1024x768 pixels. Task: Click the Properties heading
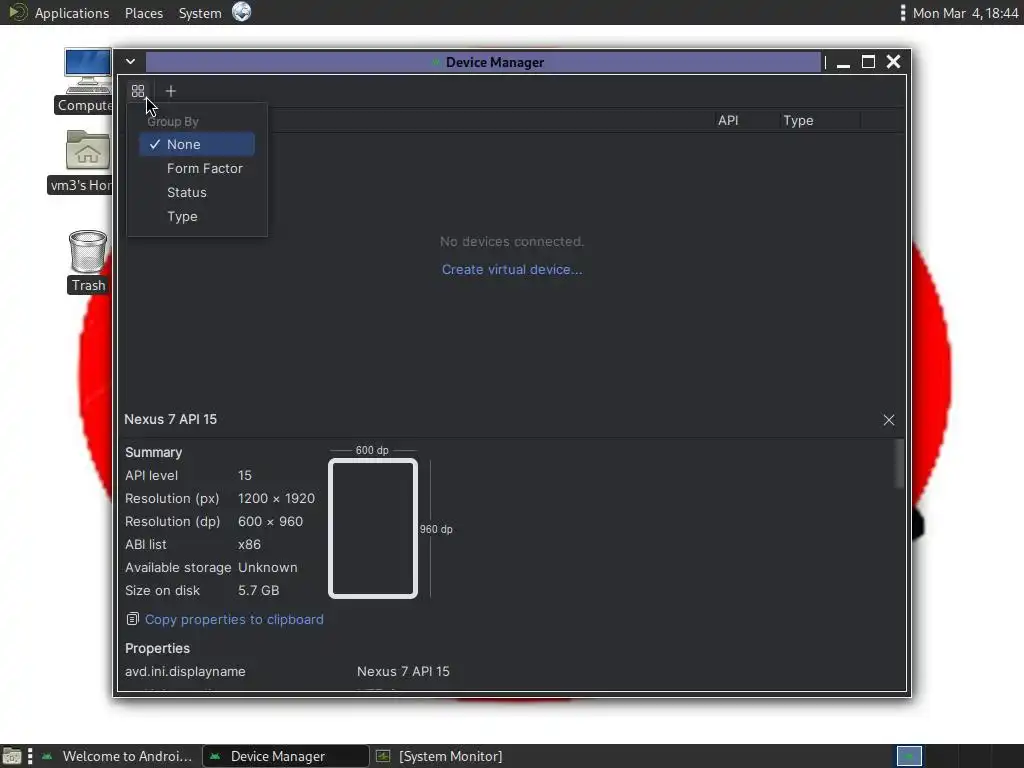(157, 648)
